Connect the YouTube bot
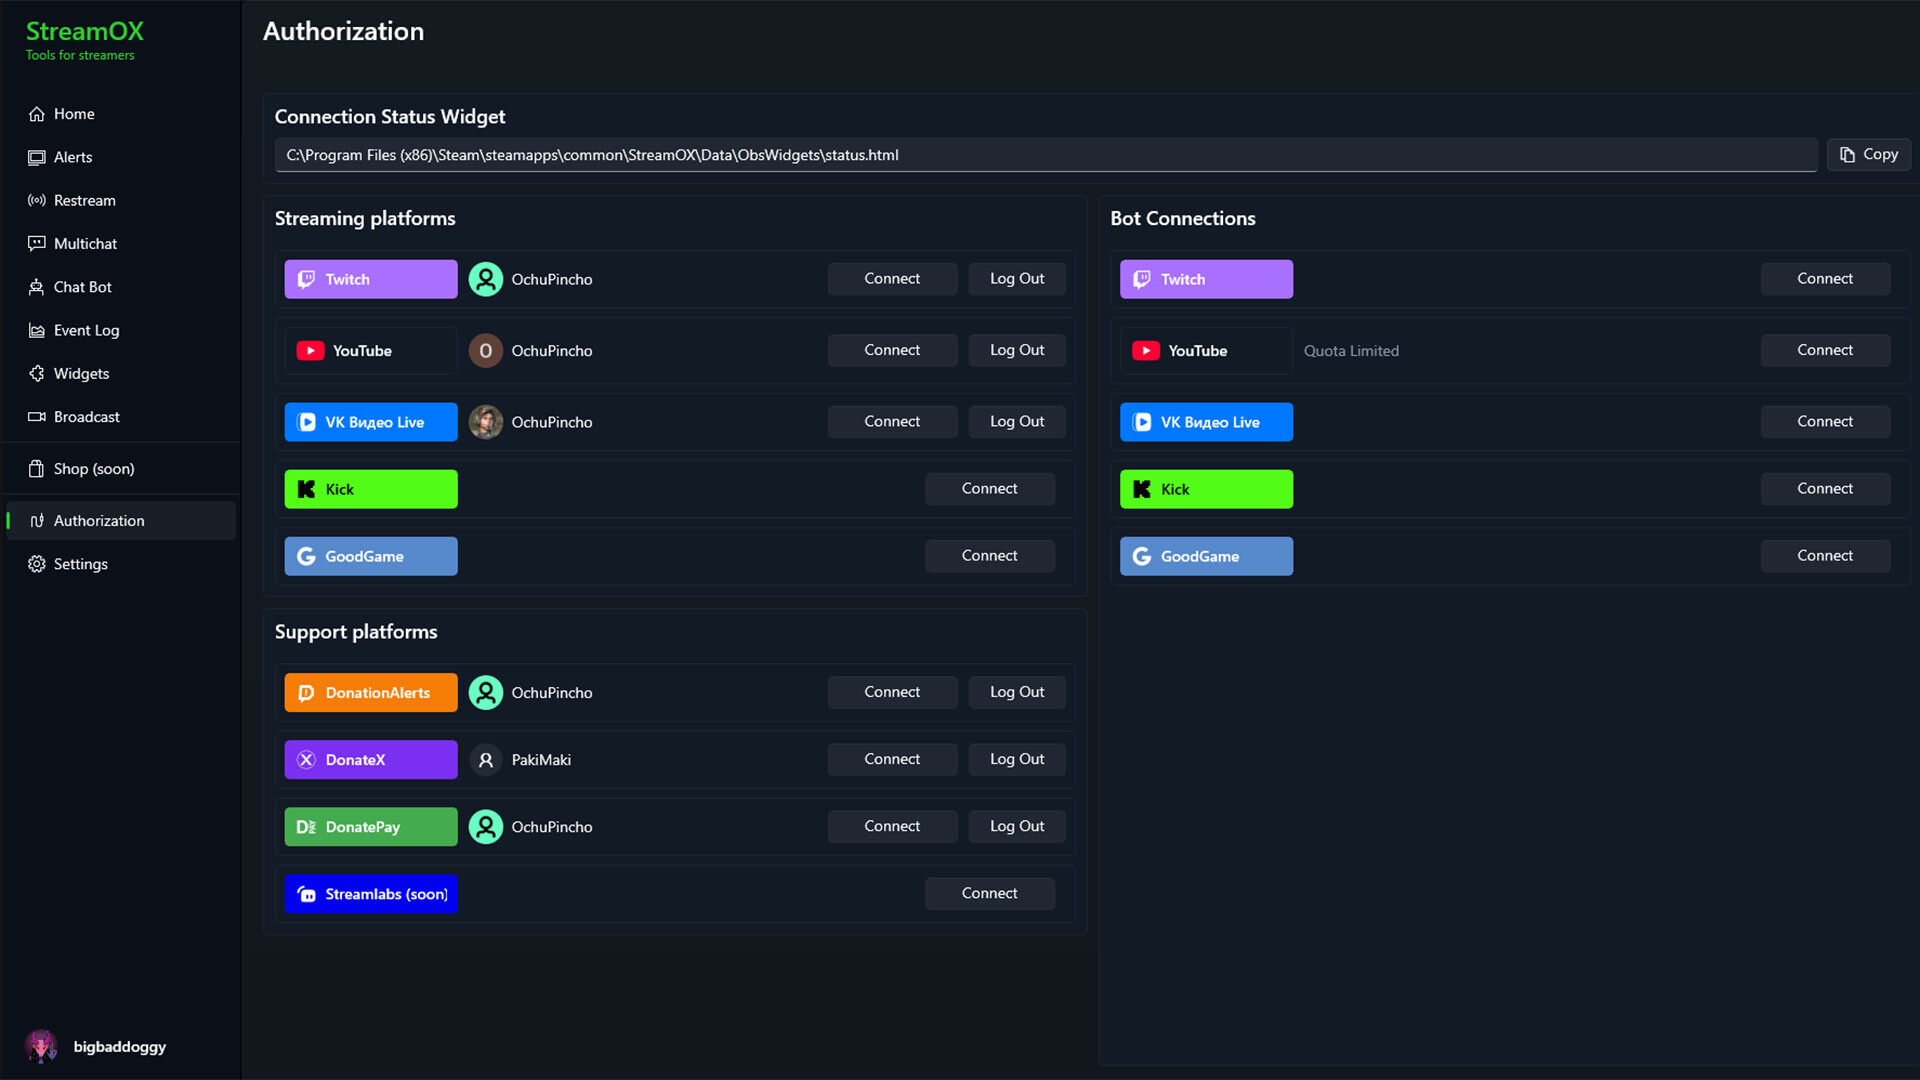Viewport: 1920px width, 1080px height. tap(1825, 350)
